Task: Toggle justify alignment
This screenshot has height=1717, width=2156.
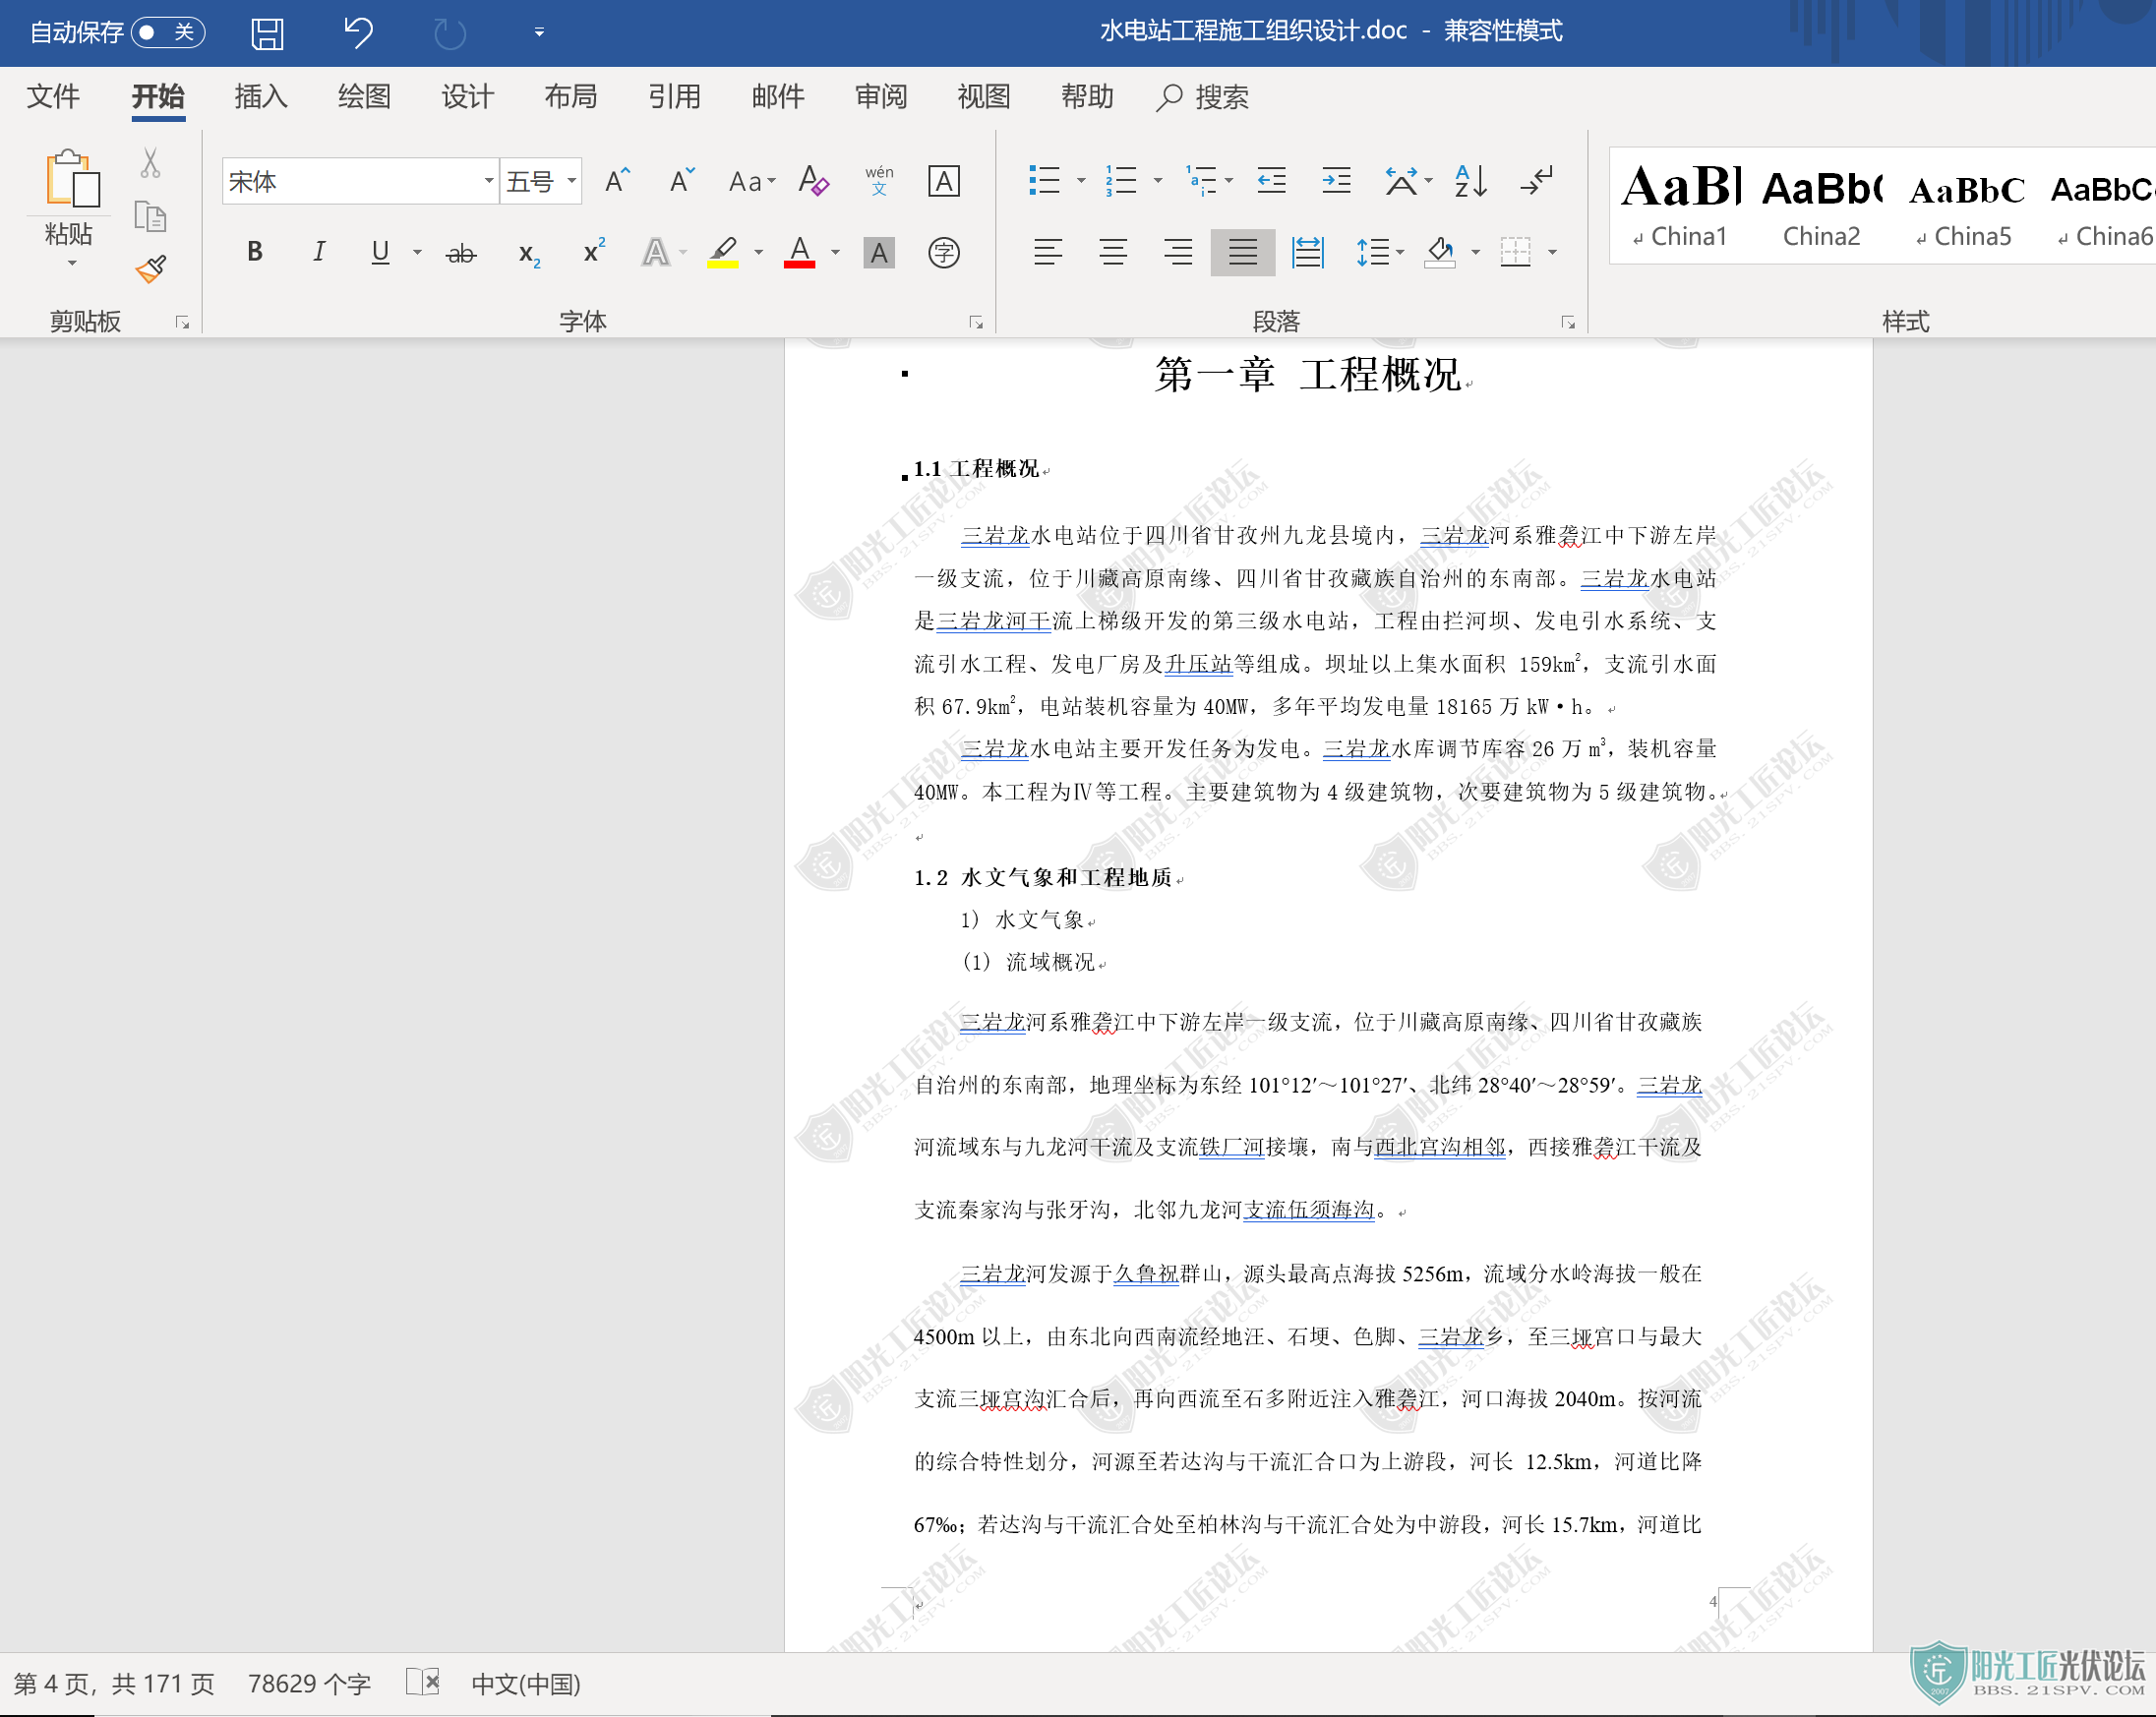Action: coord(1242,253)
